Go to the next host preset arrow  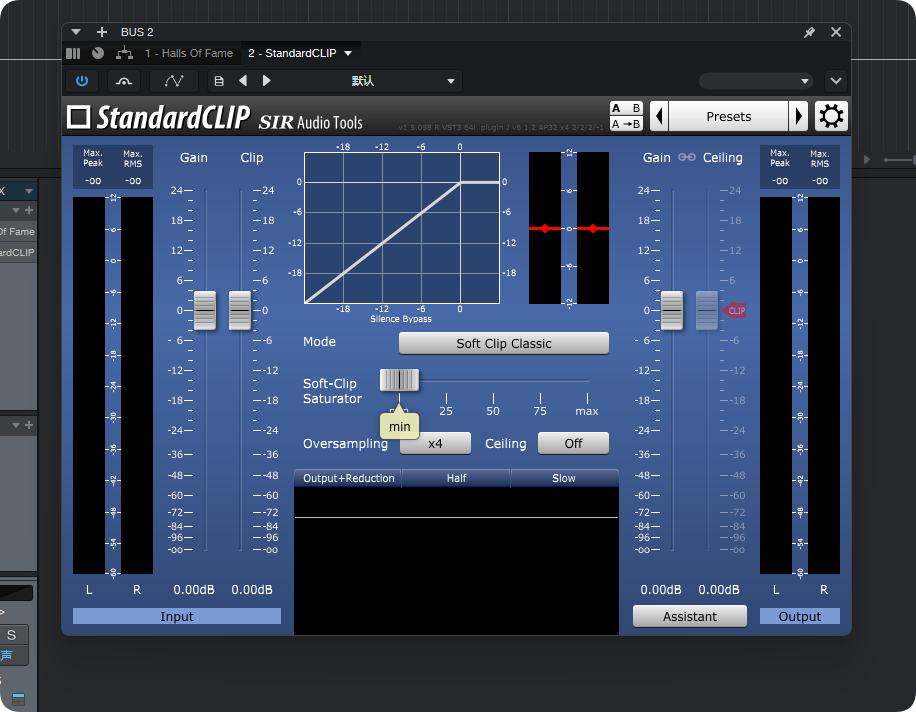(266, 81)
